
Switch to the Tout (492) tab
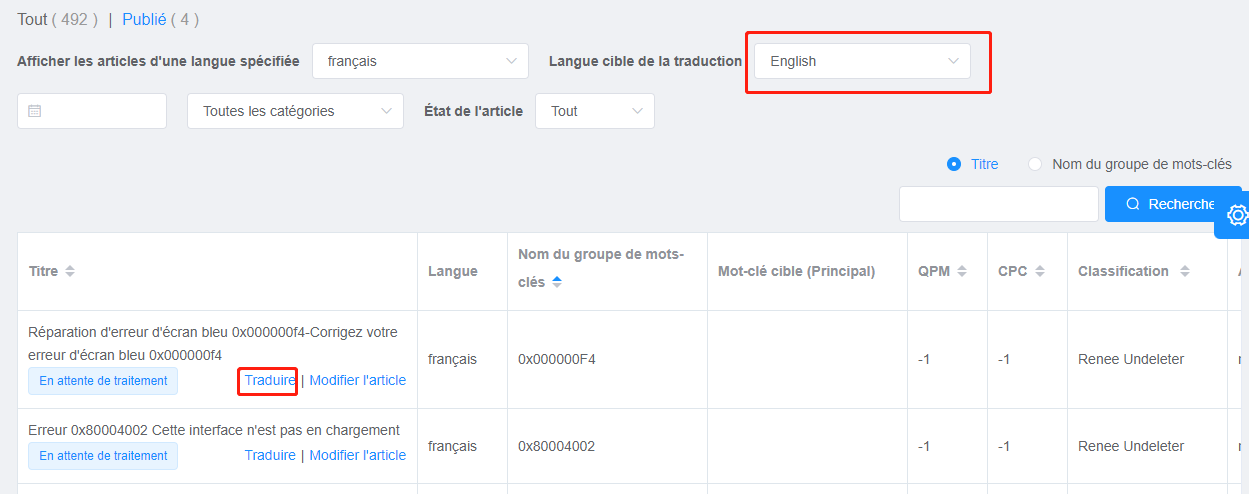tap(57, 19)
